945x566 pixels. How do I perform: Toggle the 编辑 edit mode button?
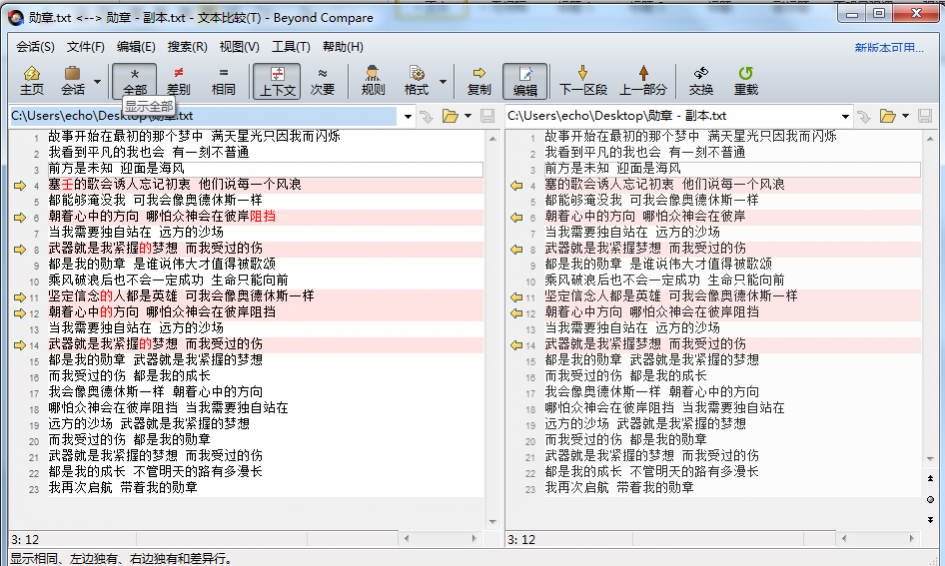[525, 81]
